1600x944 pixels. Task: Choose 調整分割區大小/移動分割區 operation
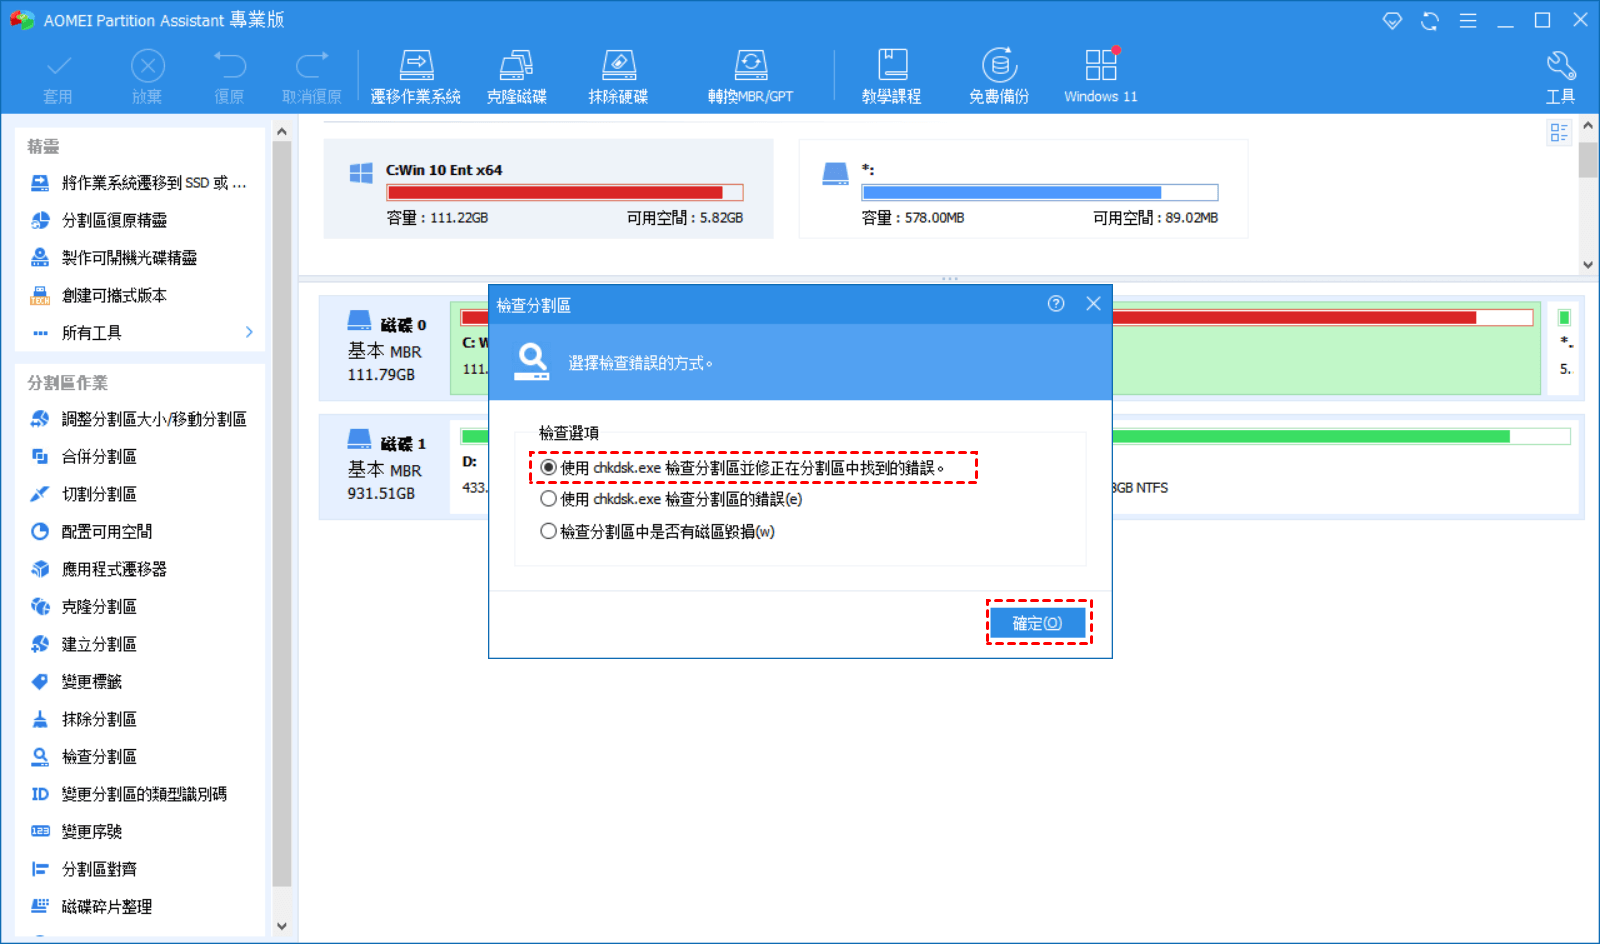pos(140,419)
